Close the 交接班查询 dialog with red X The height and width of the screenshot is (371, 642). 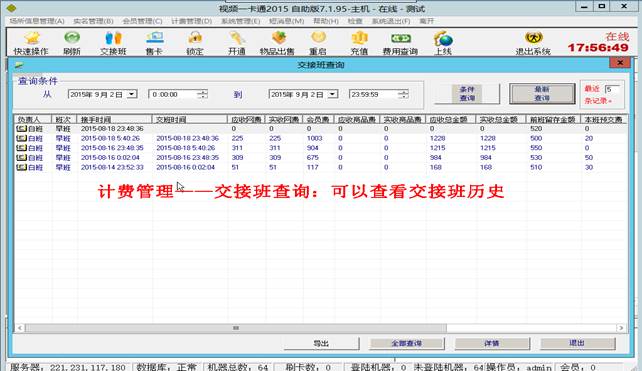tap(620, 63)
